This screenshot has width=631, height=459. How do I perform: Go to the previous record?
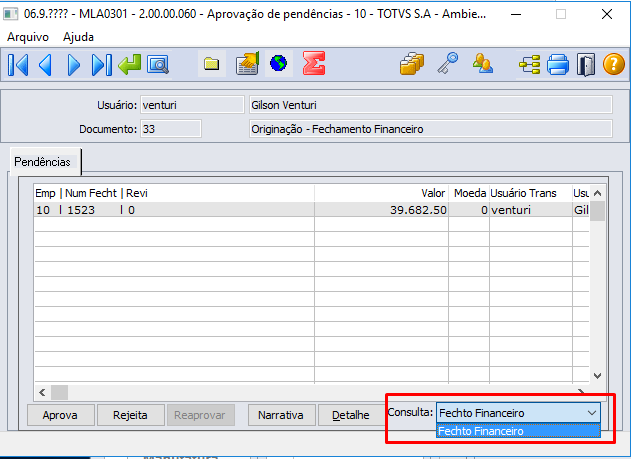[45, 64]
